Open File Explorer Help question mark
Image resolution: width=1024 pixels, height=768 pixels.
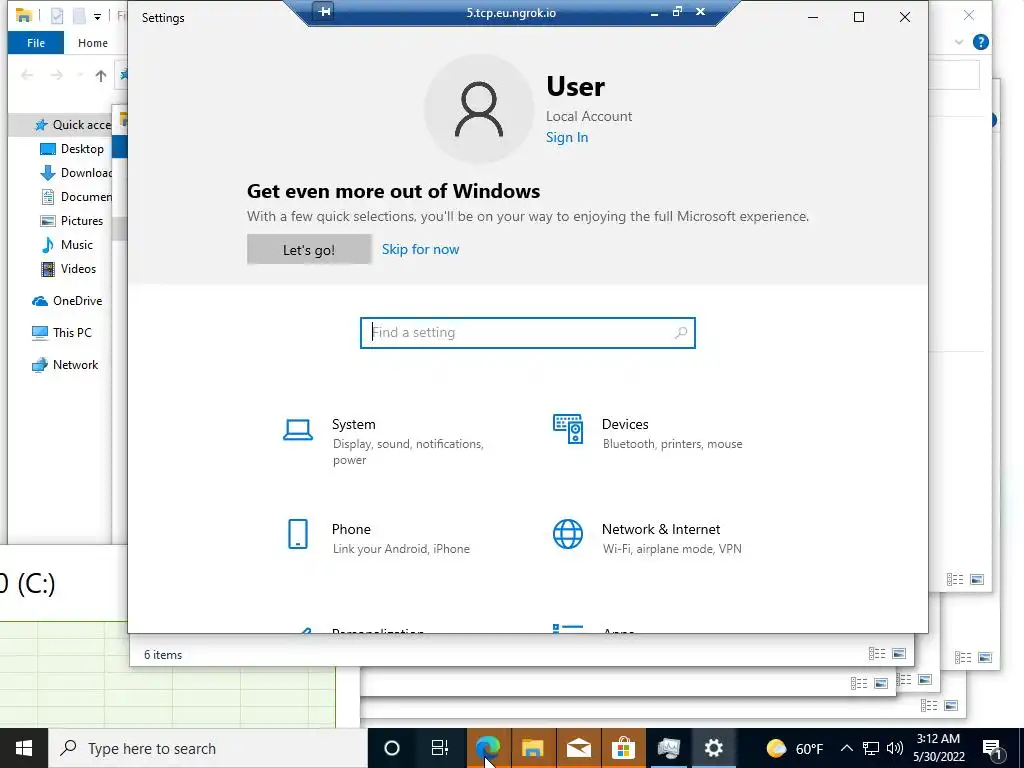click(980, 42)
